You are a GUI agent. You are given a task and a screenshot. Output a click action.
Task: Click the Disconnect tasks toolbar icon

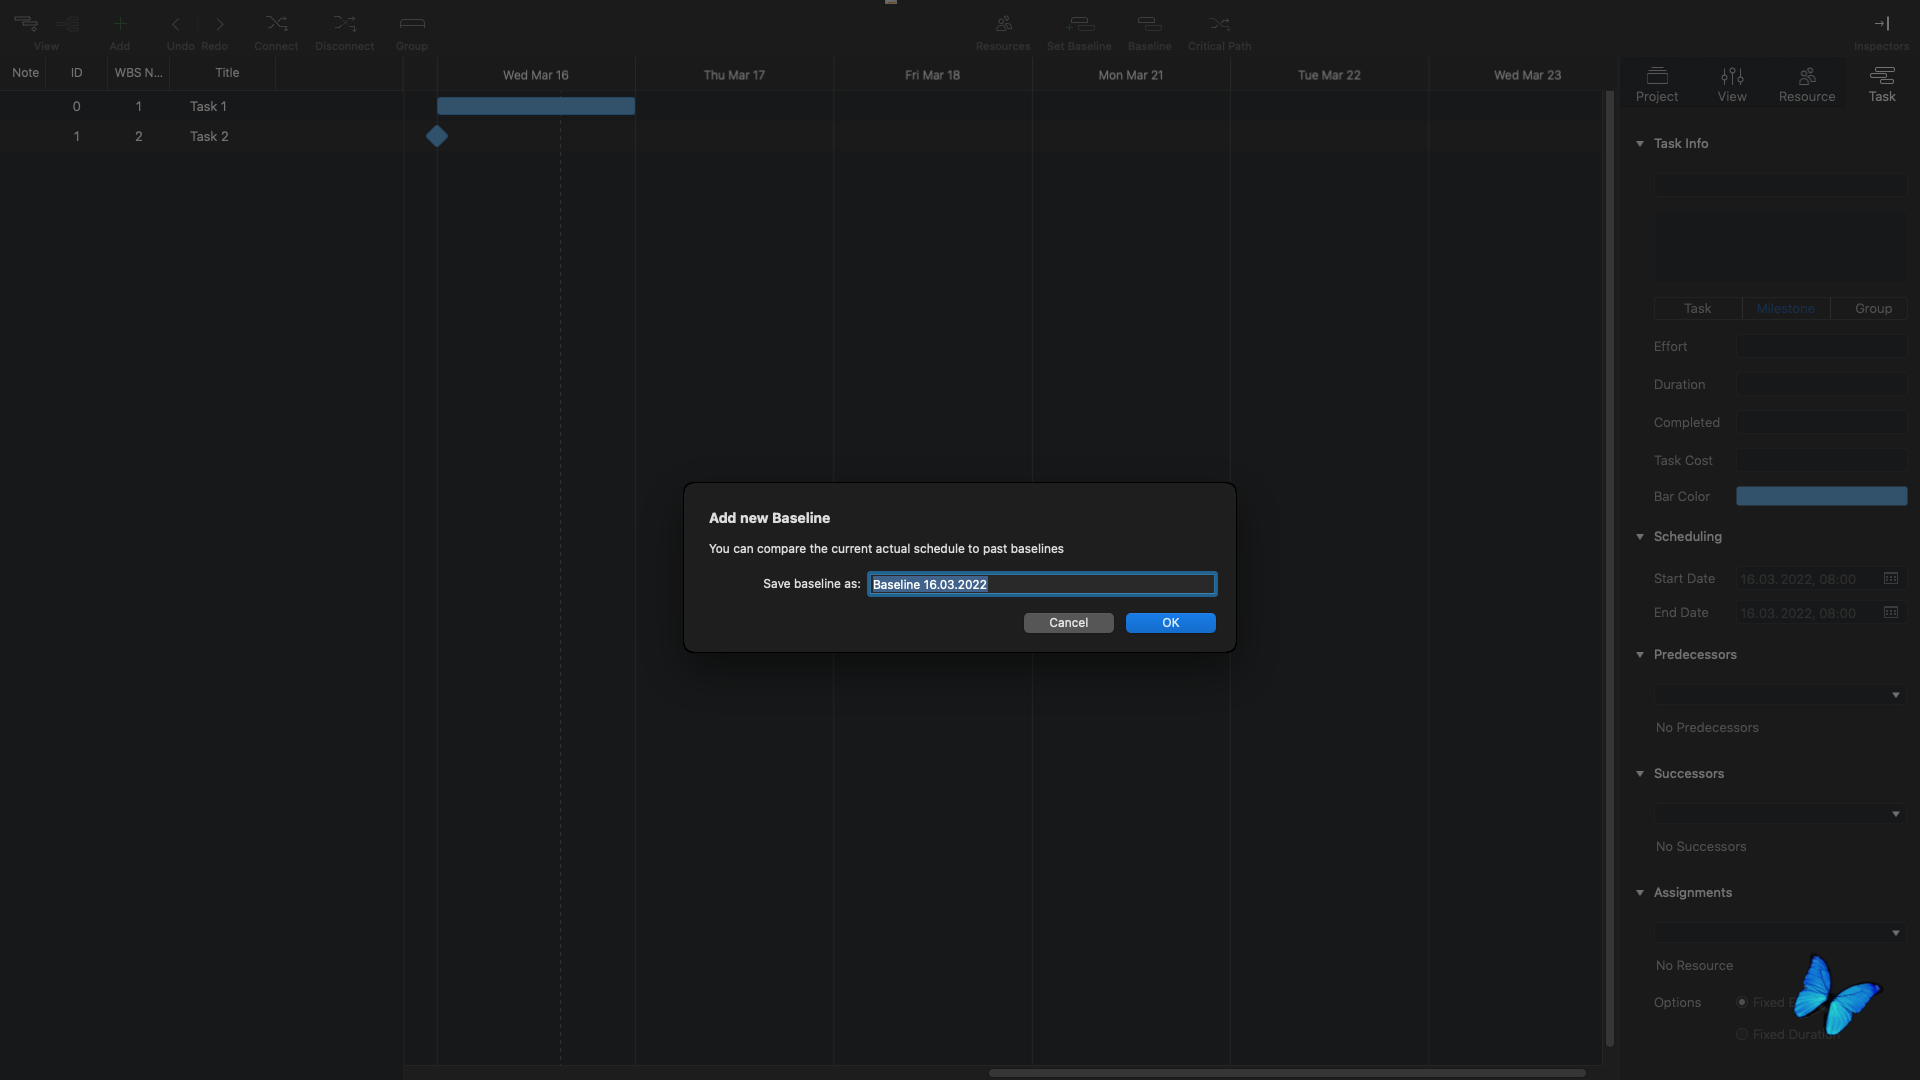pos(344,24)
